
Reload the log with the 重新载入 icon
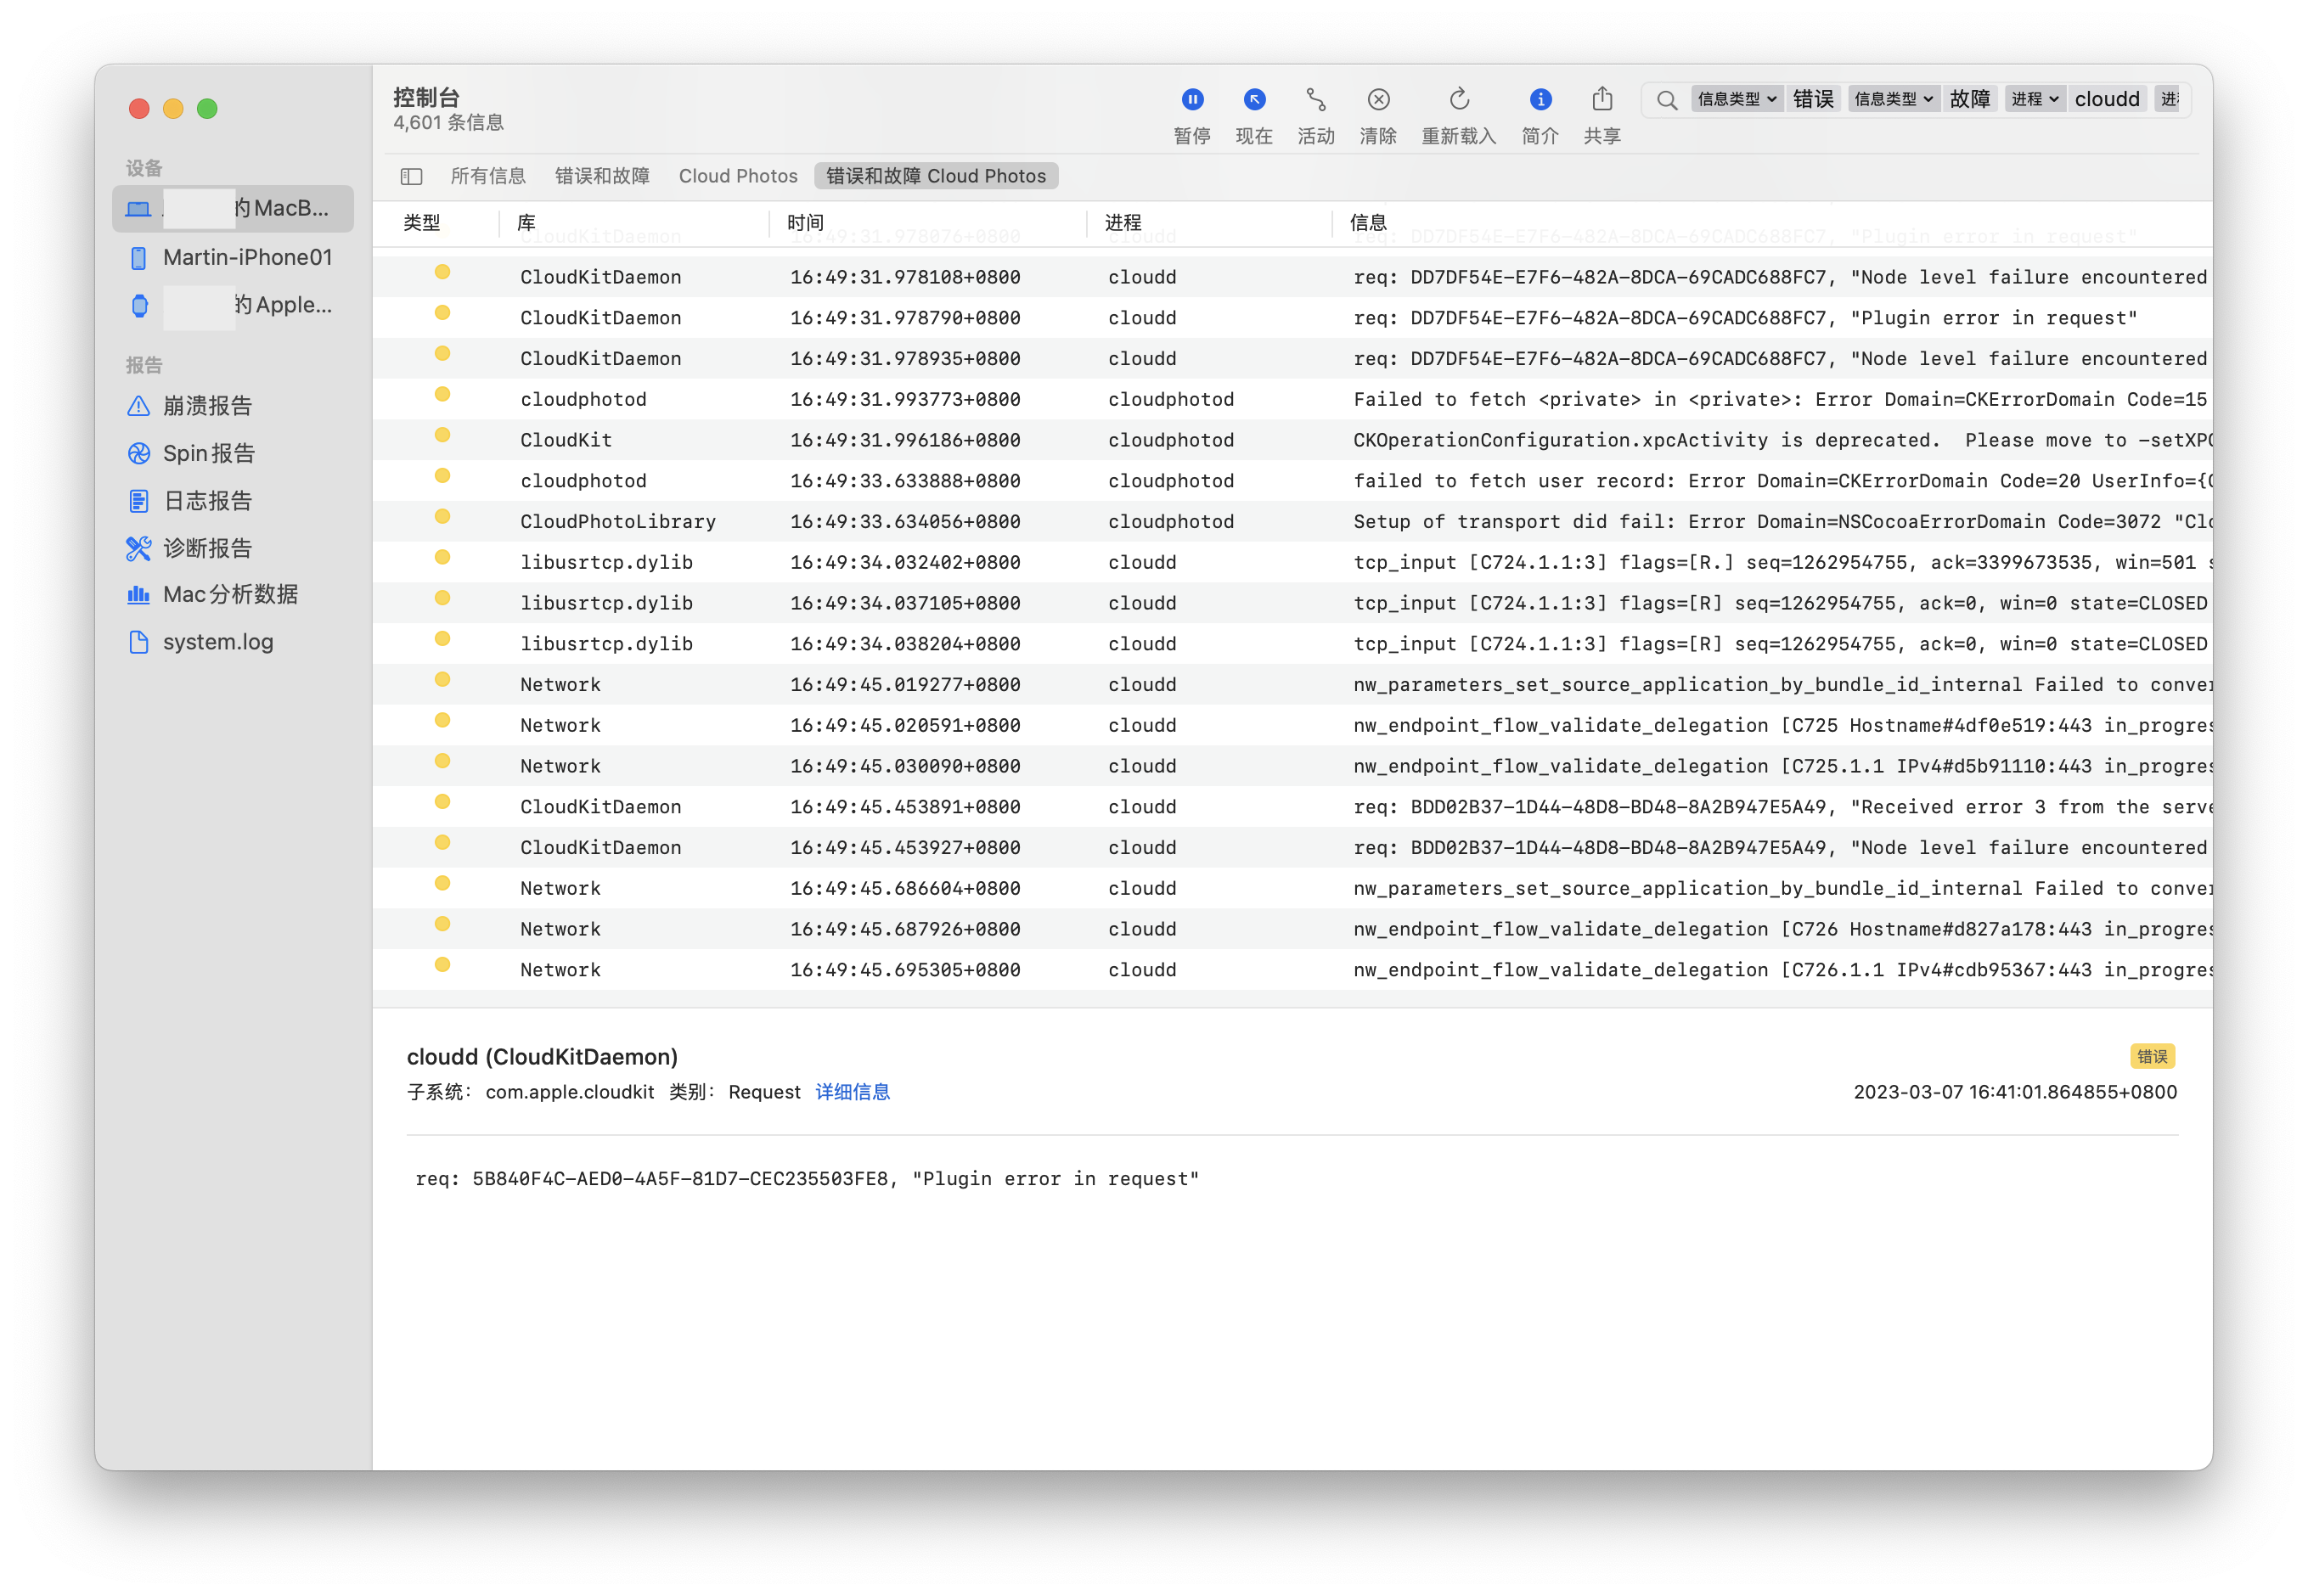[x=1459, y=100]
